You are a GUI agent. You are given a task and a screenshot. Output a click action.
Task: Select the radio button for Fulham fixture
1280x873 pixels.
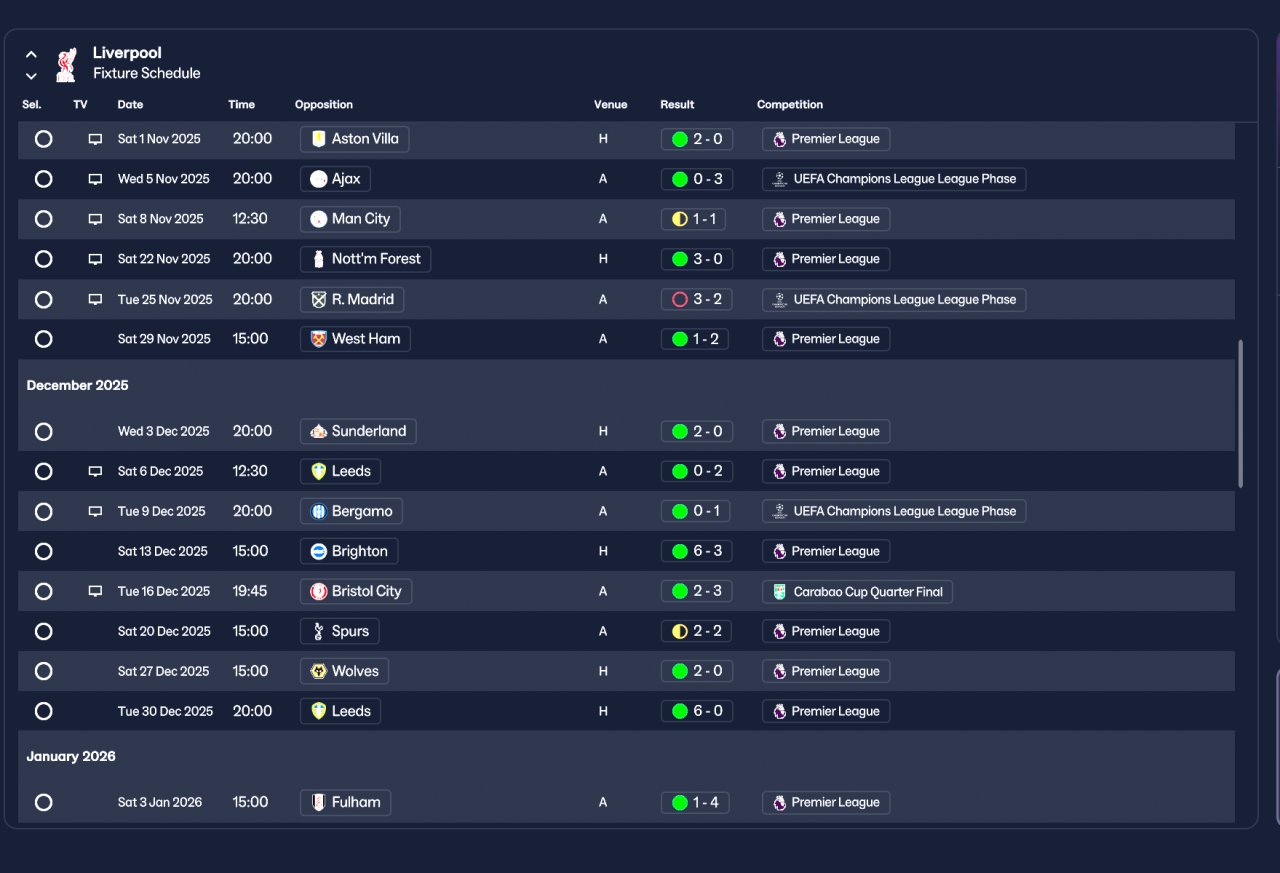43,802
